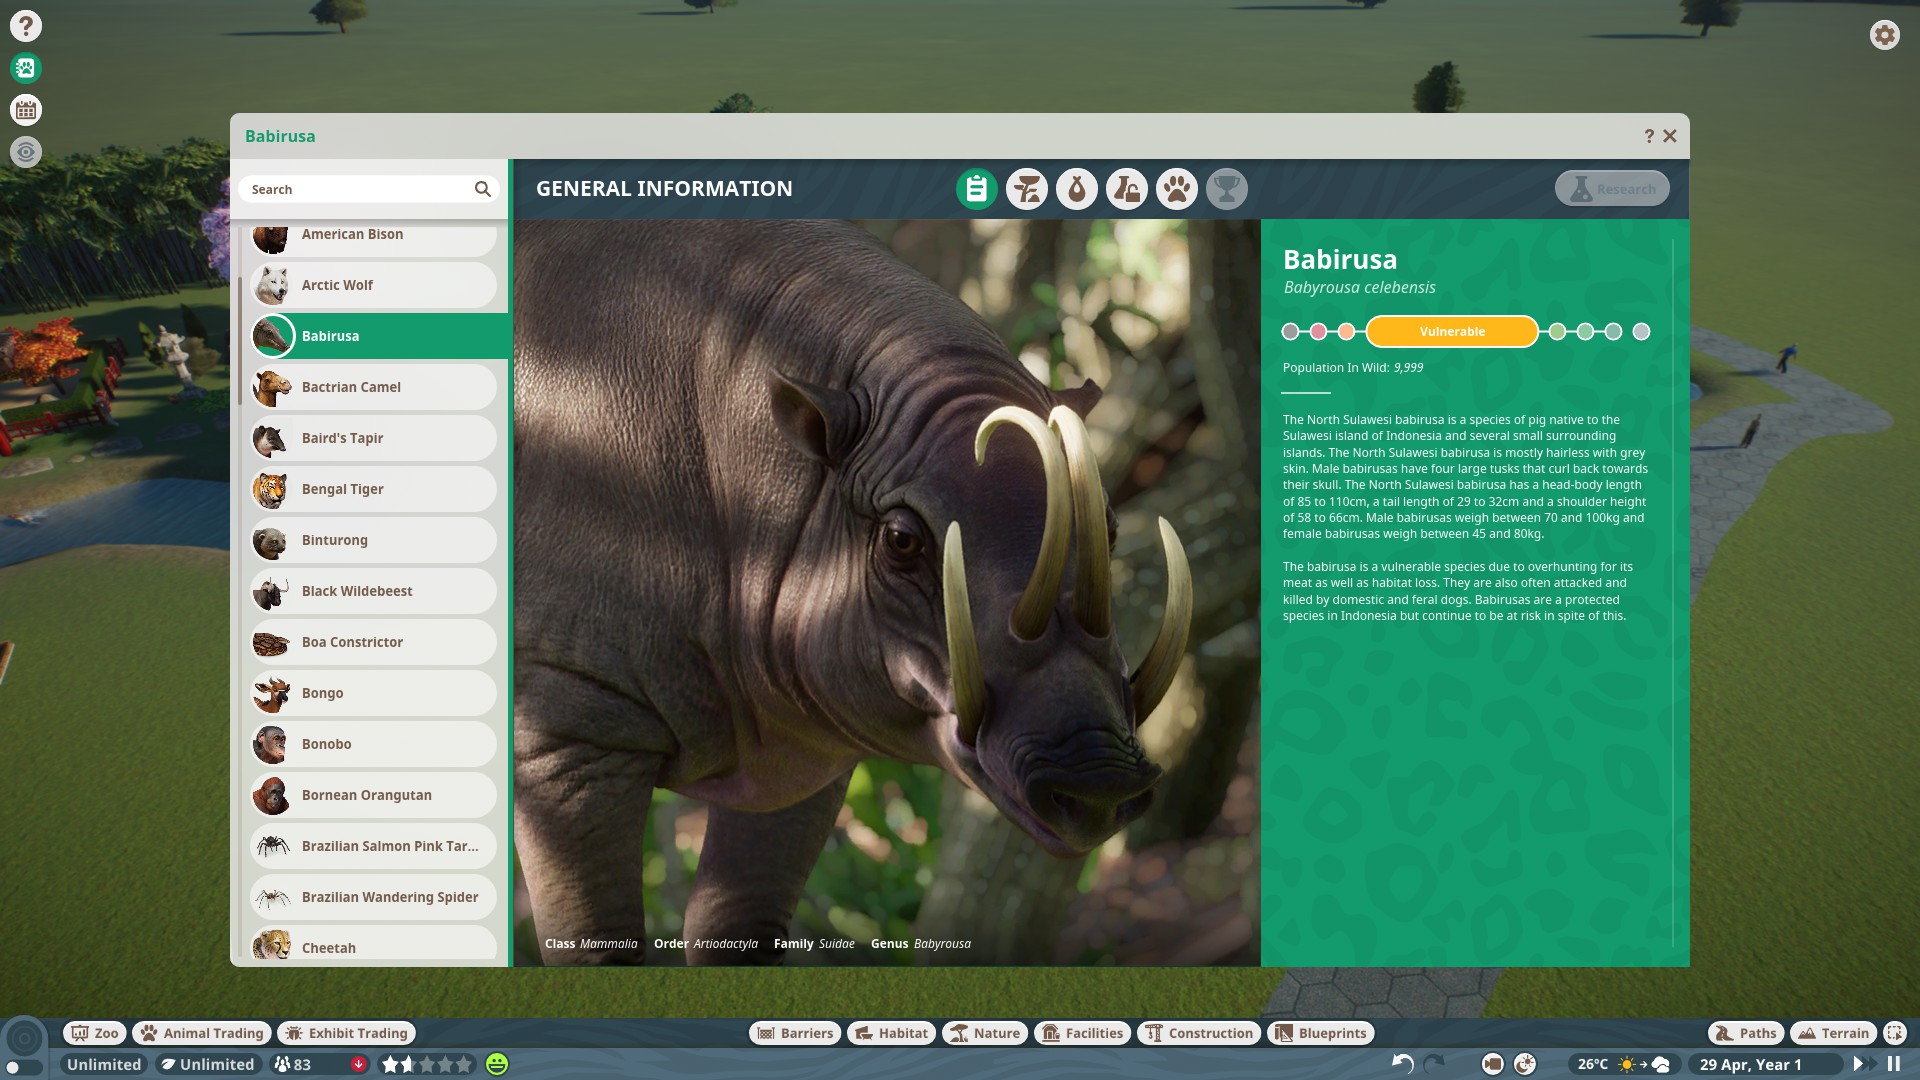Select Brazilian Salmon Pink Tarantula entry
Viewport: 1920px width, 1080px height.
[x=373, y=846]
